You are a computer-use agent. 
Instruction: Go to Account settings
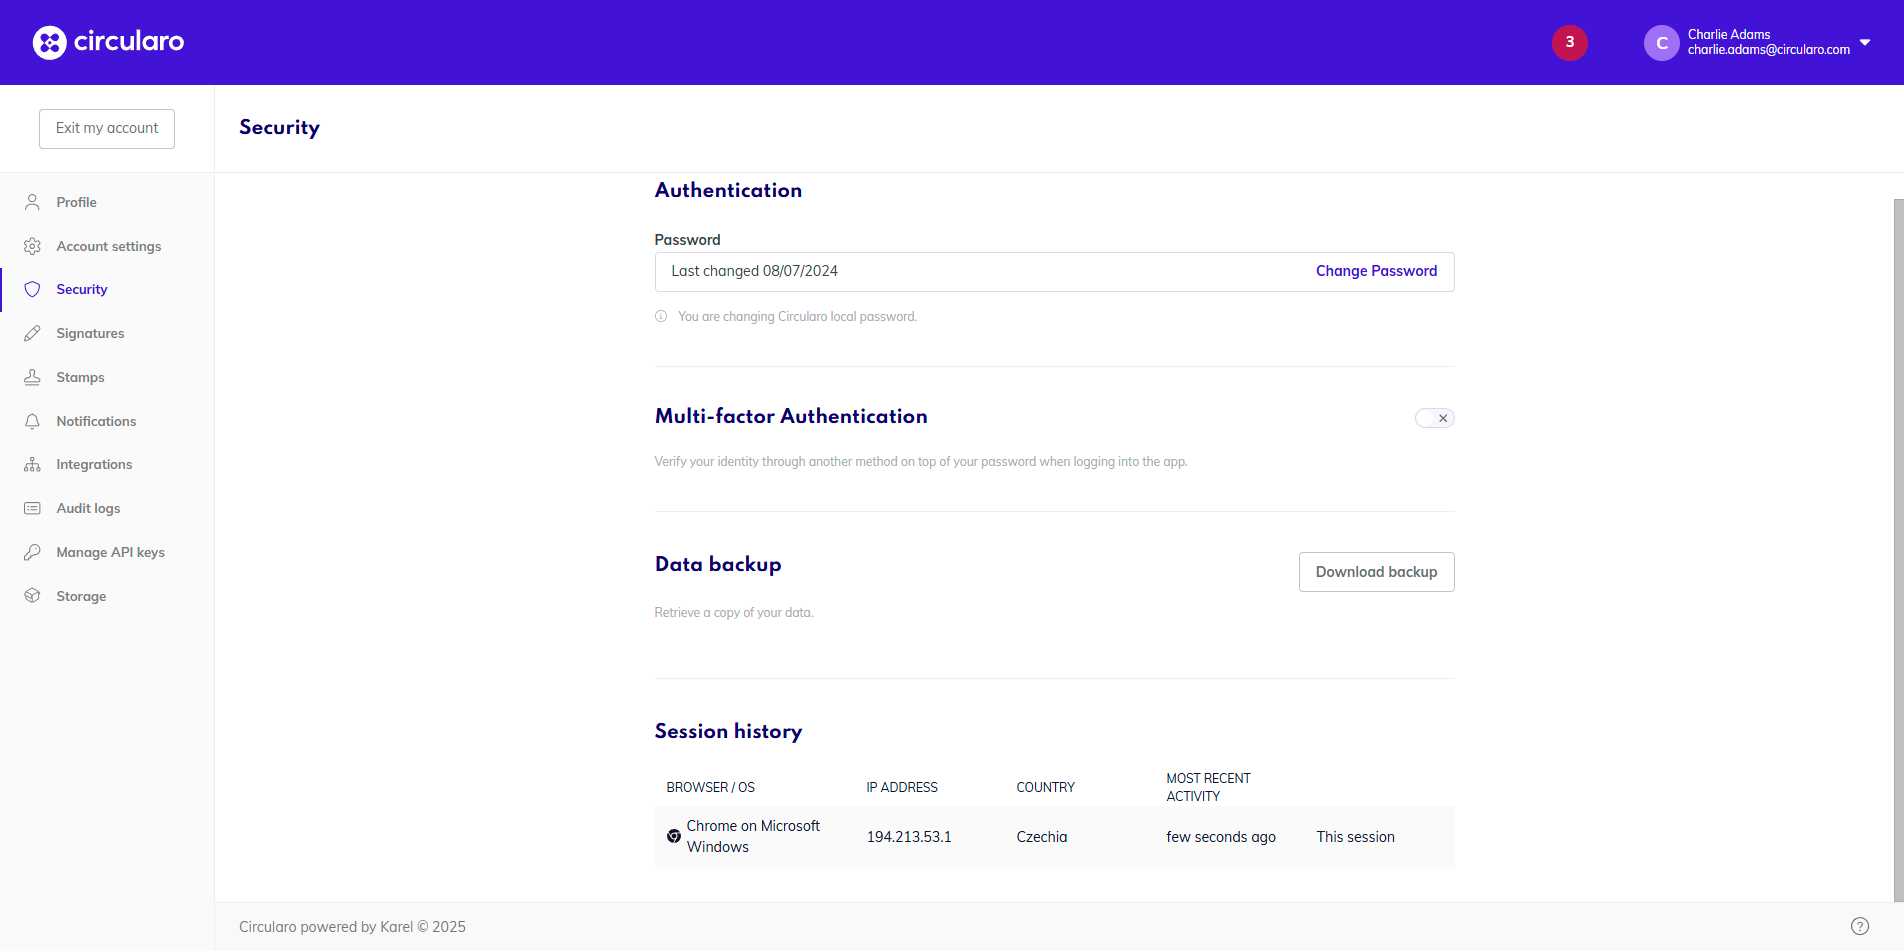(108, 246)
